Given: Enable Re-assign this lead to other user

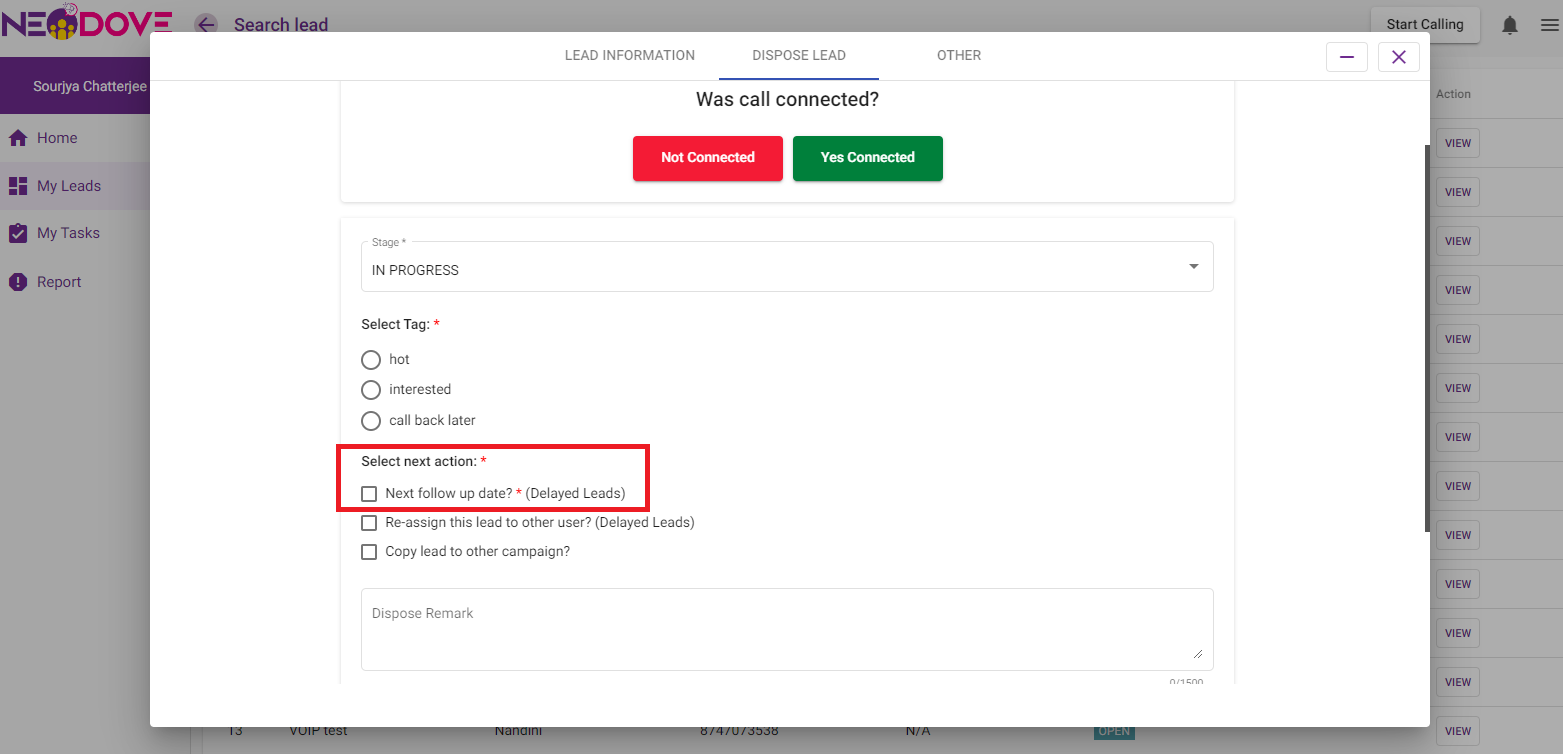Looking at the screenshot, I should click(x=369, y=523).
